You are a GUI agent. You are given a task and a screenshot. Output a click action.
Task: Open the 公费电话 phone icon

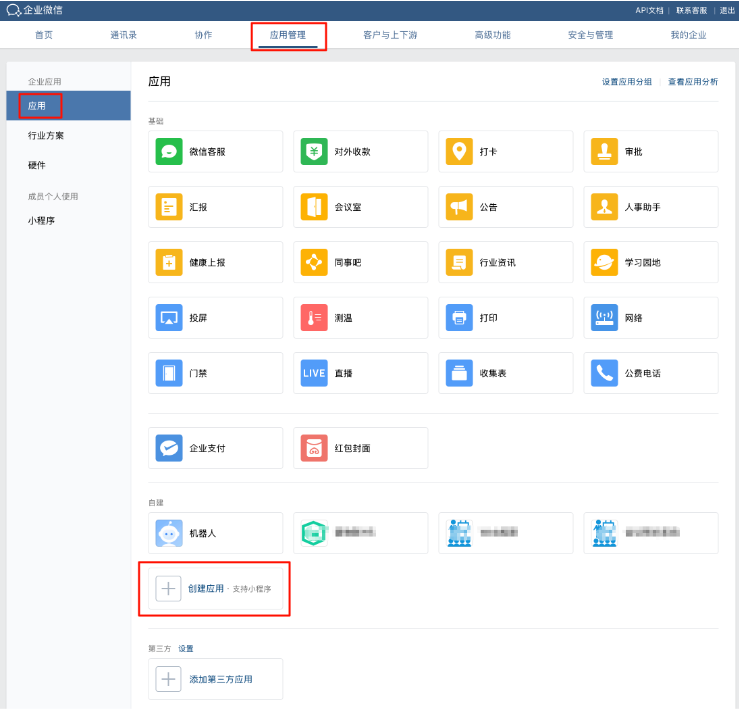point(605,373)
